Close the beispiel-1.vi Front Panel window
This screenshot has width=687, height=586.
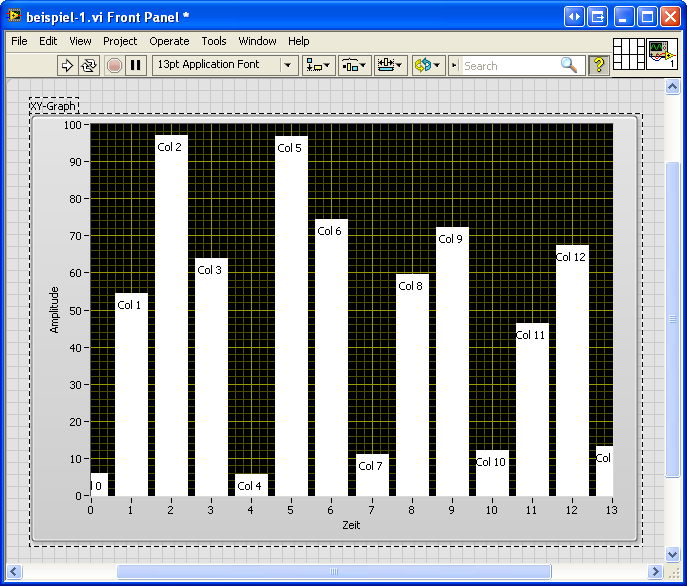pos(670,17)
